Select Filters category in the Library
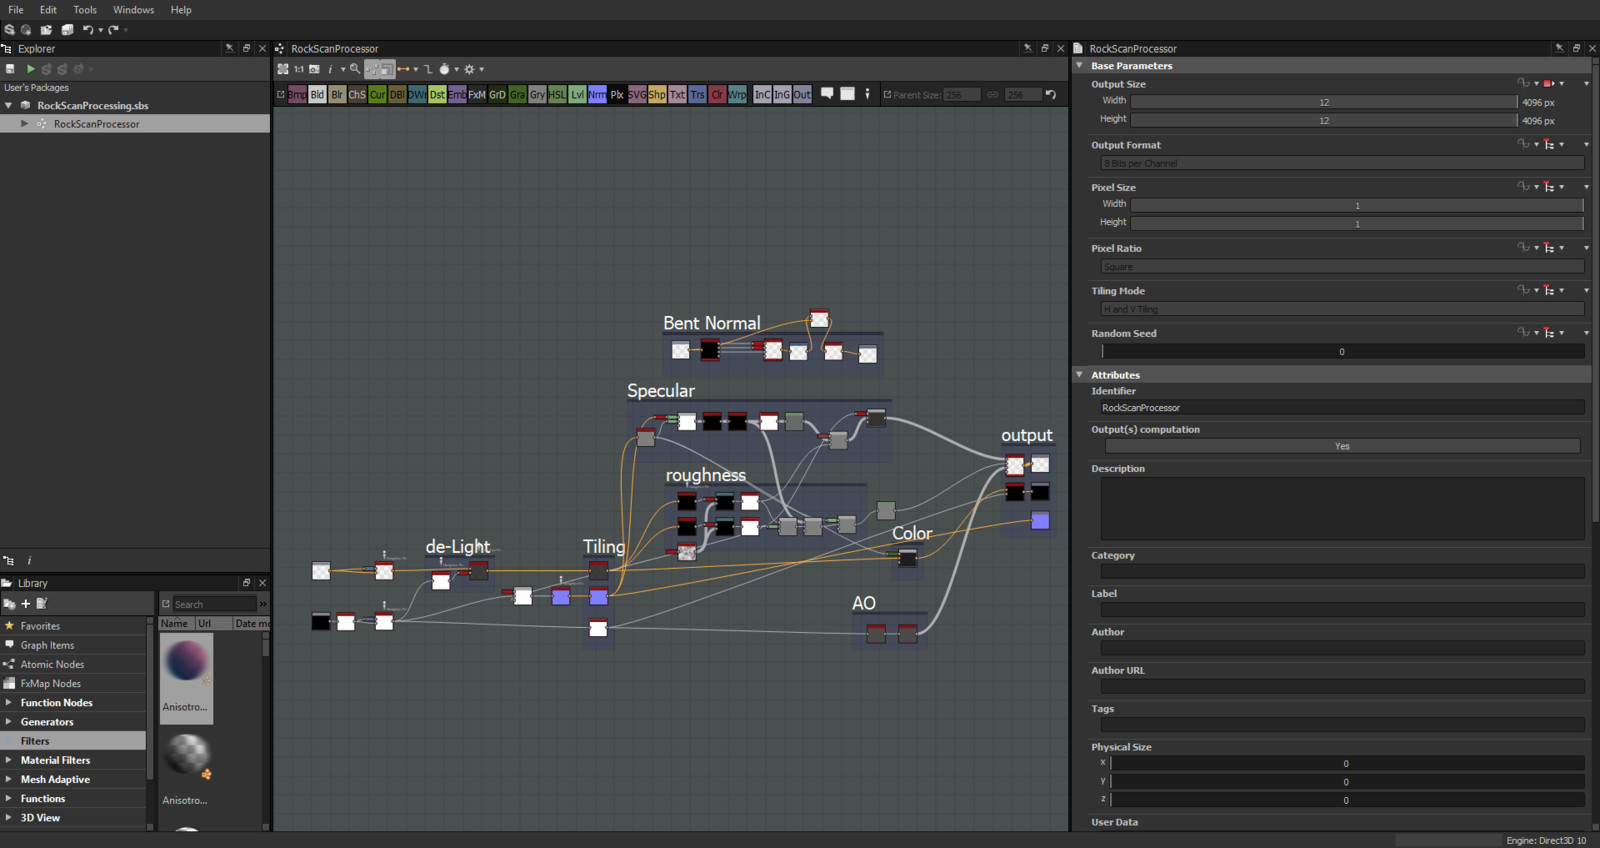 tap(73, 741)
